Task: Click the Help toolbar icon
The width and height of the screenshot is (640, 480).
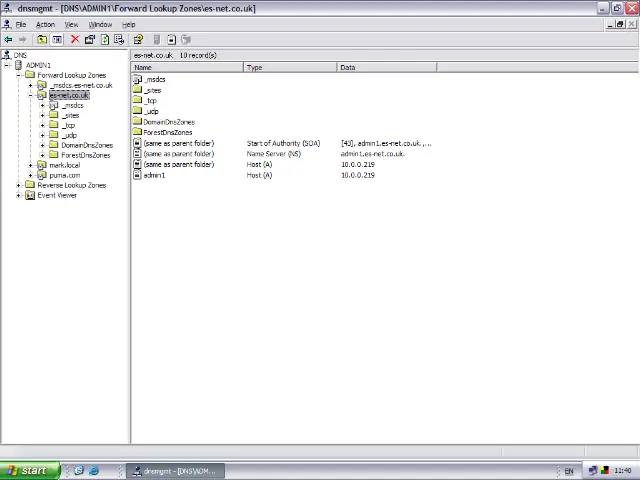Action: pyautogui.click(x=138, y=40)
